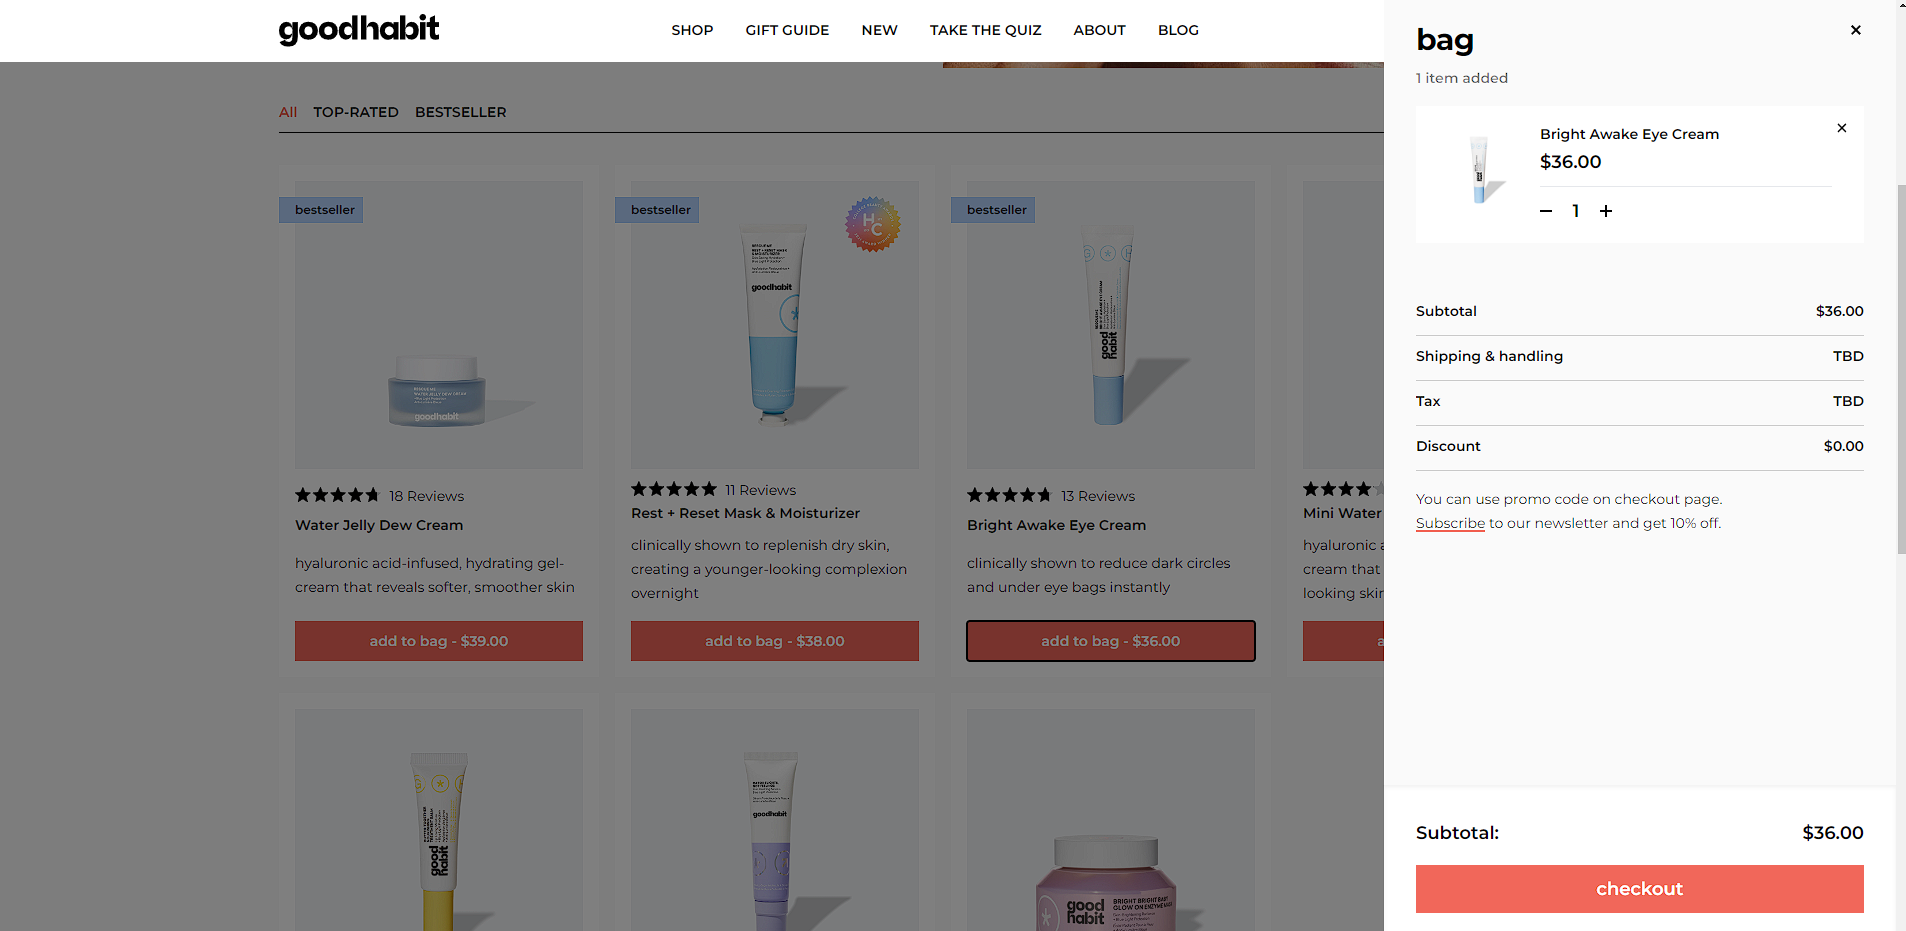Click the bestseller tag on Bright Awake Eye Cream card

click(993, 210)
